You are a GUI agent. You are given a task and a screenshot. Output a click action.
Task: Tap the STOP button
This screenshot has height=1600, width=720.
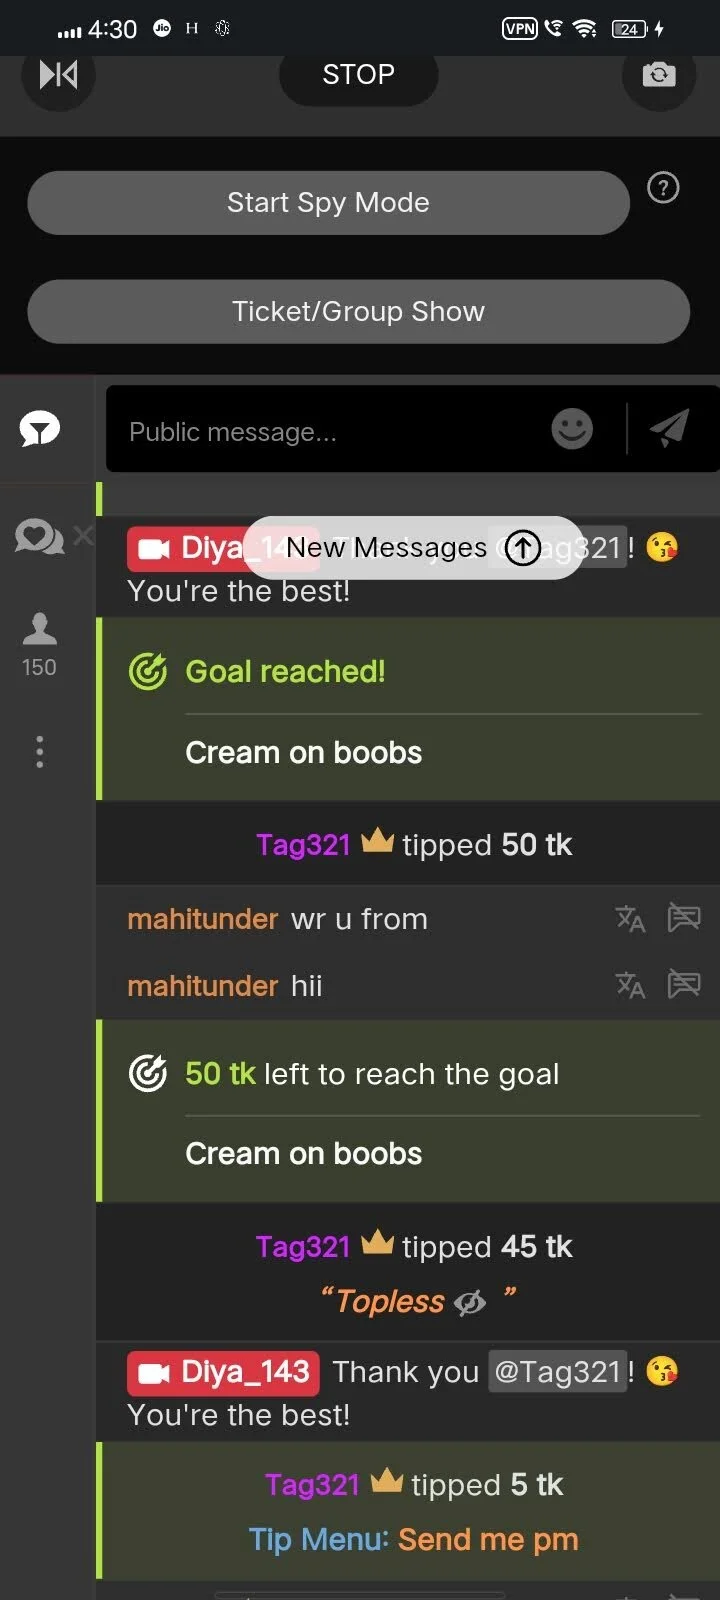pyautogui.click(x=358, y=75)
